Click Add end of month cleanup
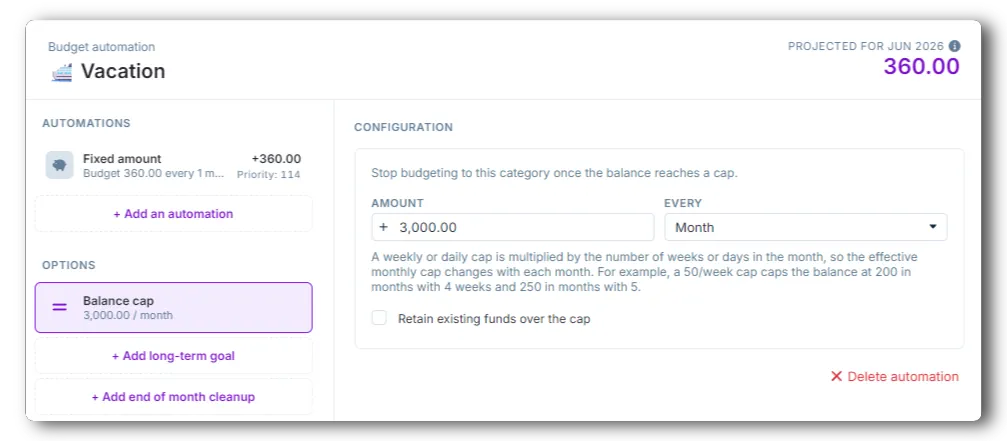The width and height of the screenshot is (1007, 441). pos(173,397)
